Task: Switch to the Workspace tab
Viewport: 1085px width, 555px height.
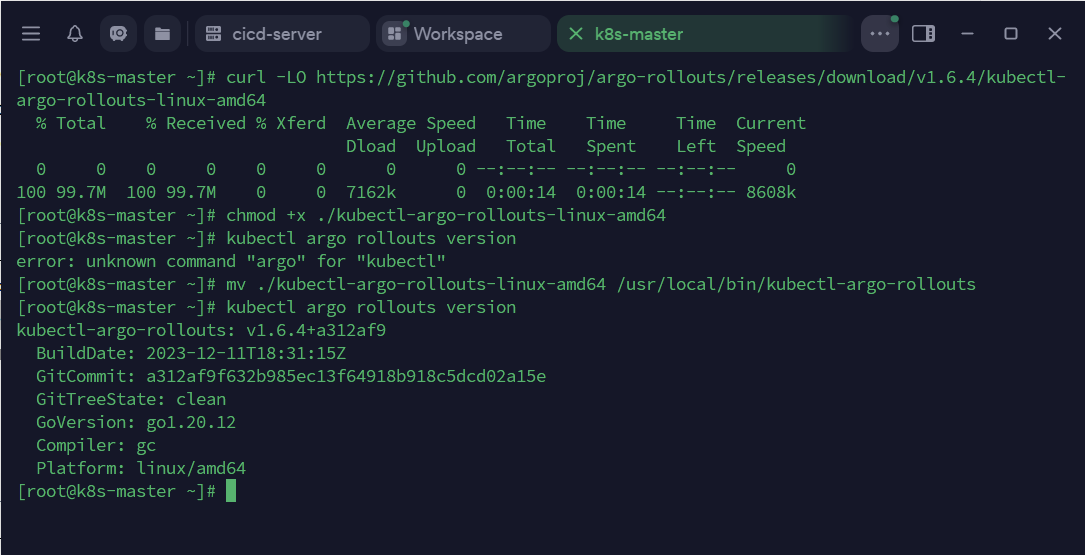Action: [x=458, y=34]
